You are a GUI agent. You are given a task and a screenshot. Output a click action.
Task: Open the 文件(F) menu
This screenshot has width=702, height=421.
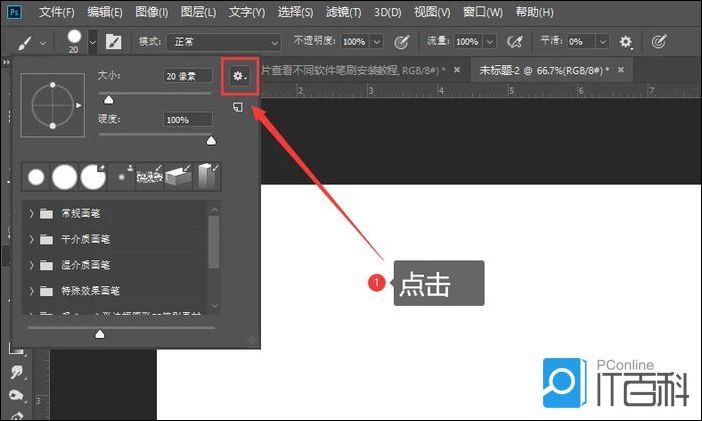pyautogui.click(x=57, y=12)
